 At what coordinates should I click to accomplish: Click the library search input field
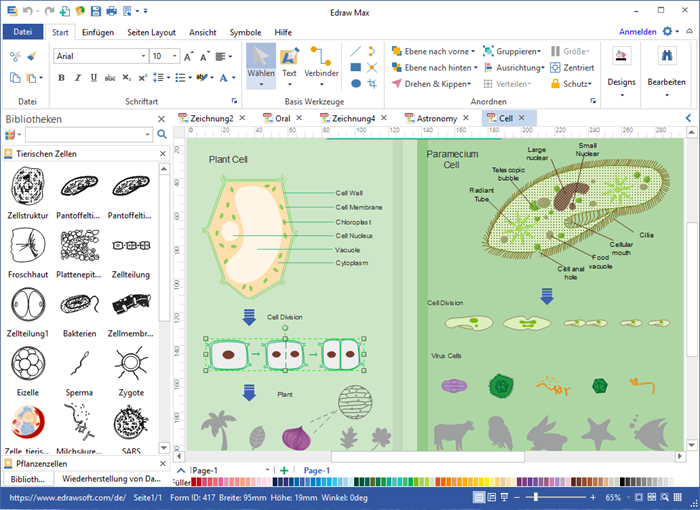(88, 134)
